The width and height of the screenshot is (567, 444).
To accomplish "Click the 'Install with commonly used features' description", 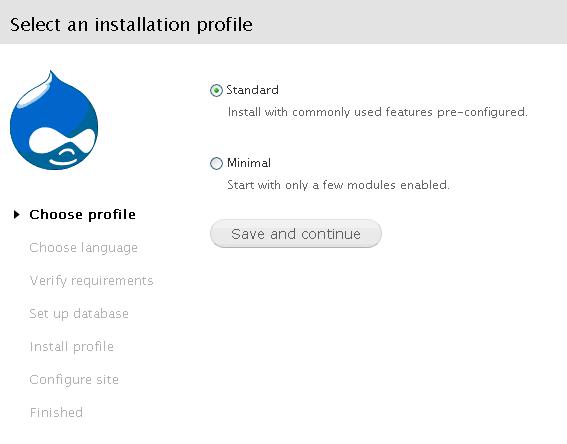I will 378,112.
